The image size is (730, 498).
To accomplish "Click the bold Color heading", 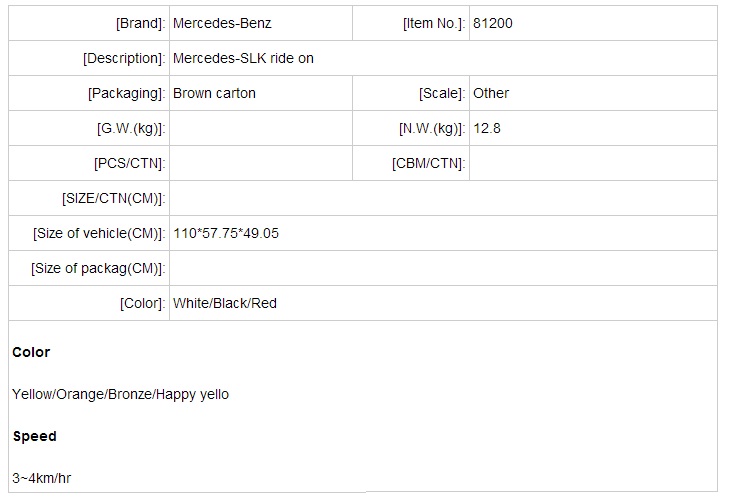I will 31,352.
